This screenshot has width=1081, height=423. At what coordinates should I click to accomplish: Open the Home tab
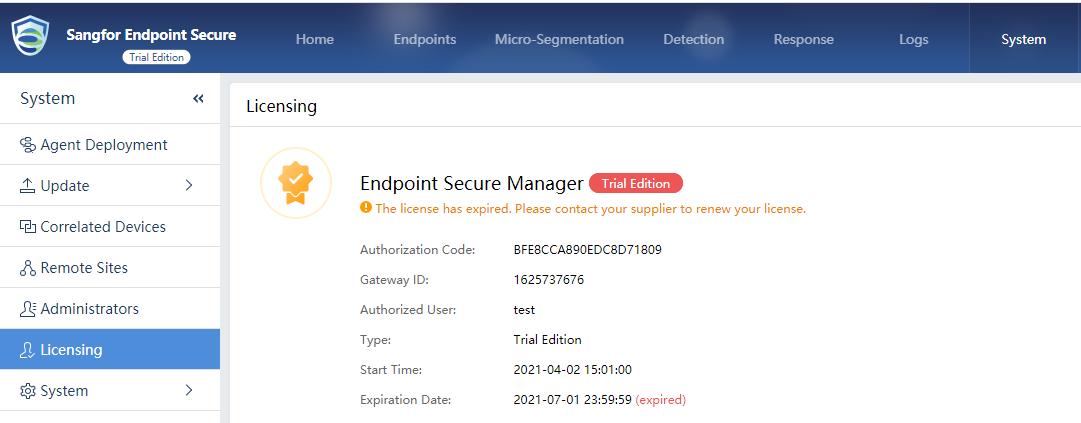(315, 39)
